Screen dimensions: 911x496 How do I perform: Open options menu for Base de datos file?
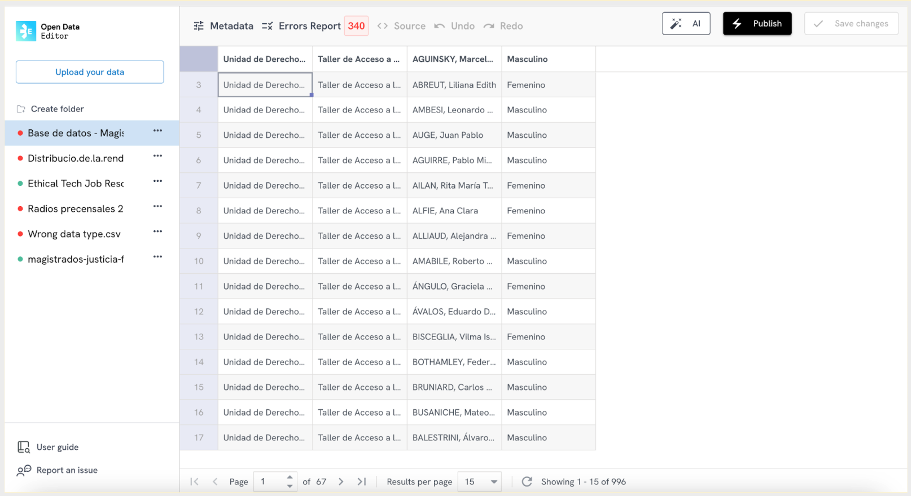157,131
